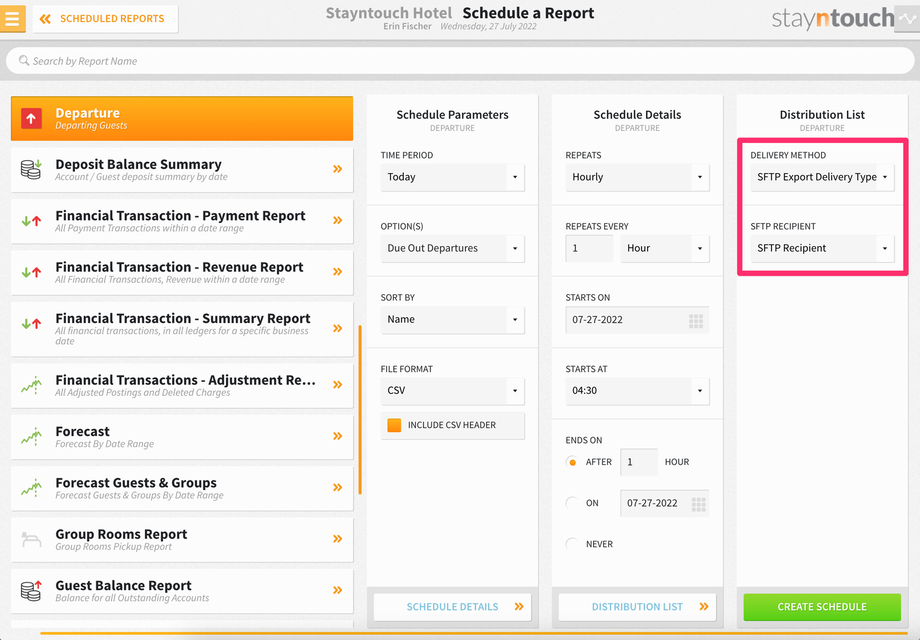Click the Stayntouch Hotel title text

389,13
